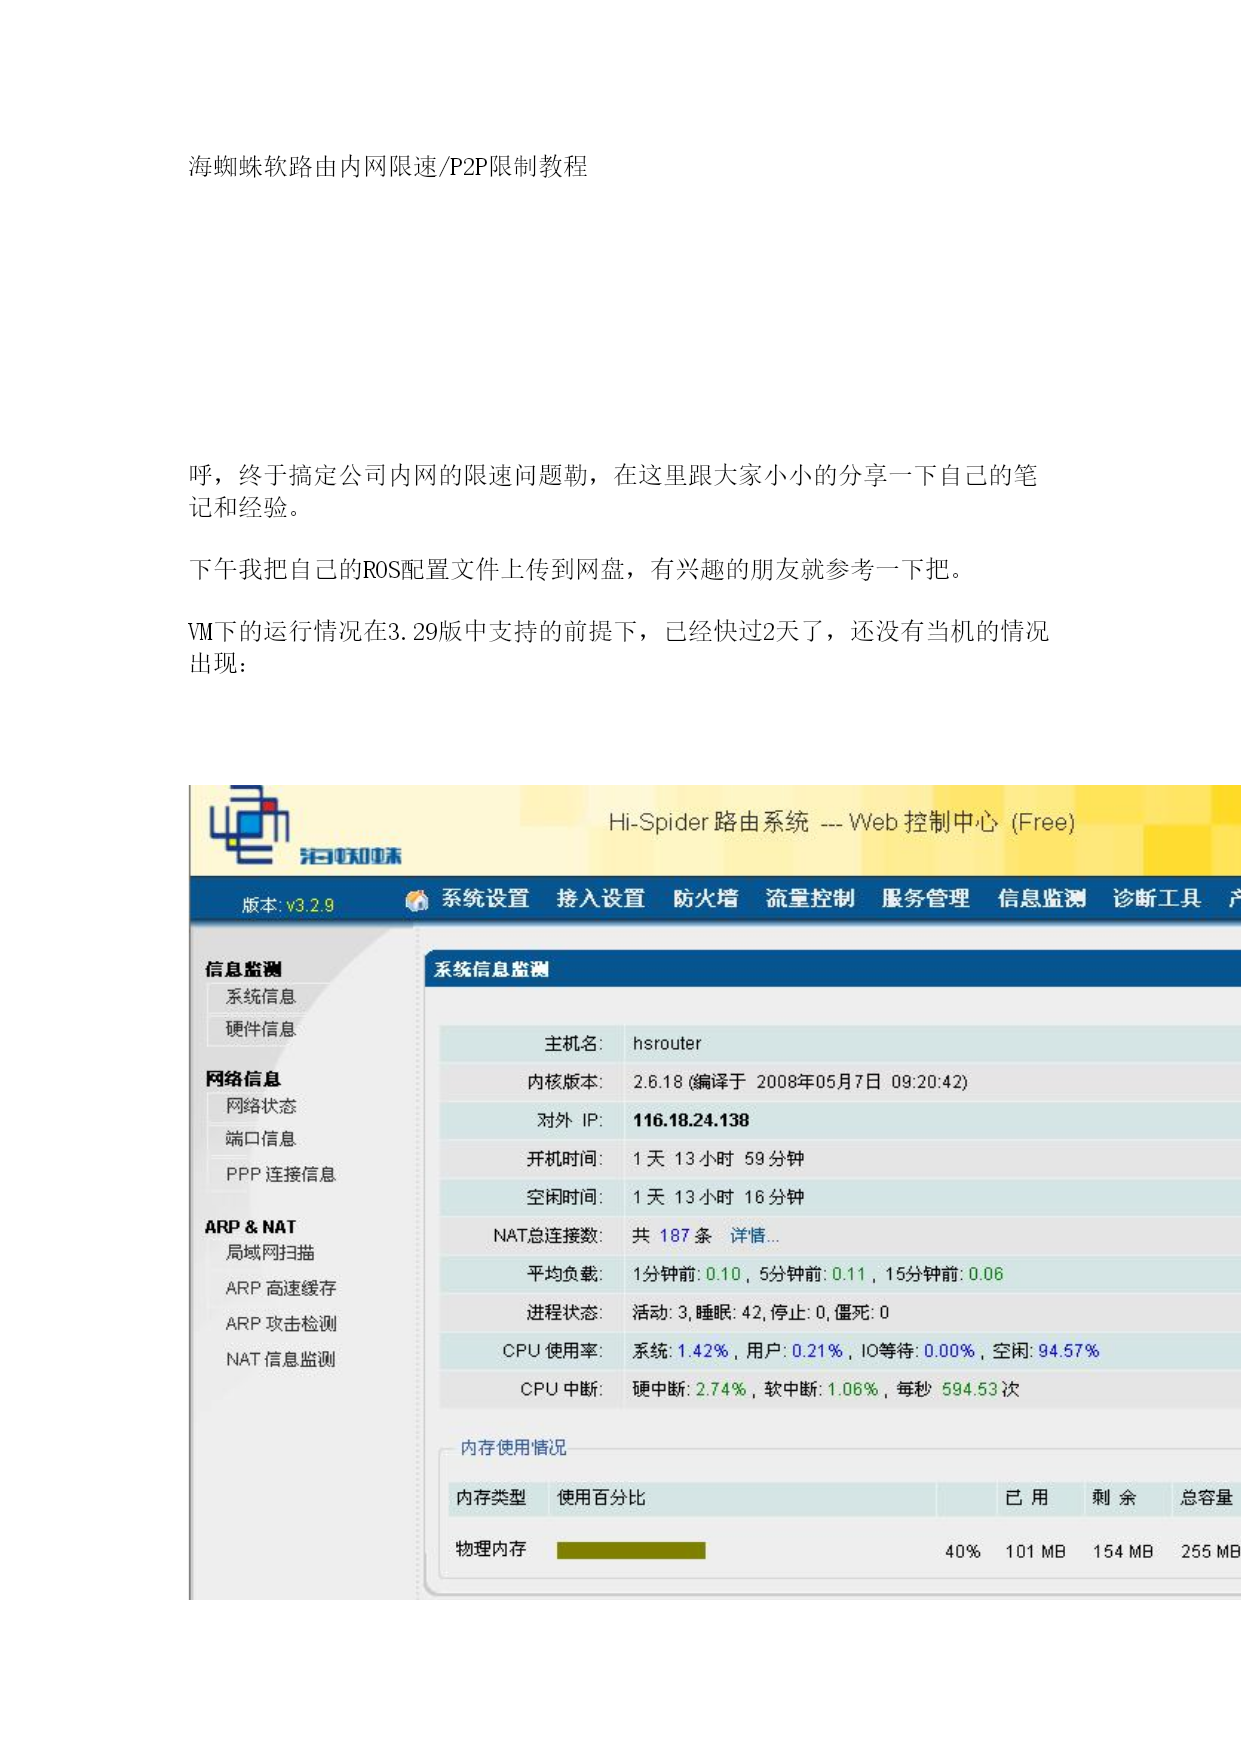Click the hostname value hsrouter
The image size is (1241, 1754).
pos(667,1044)
